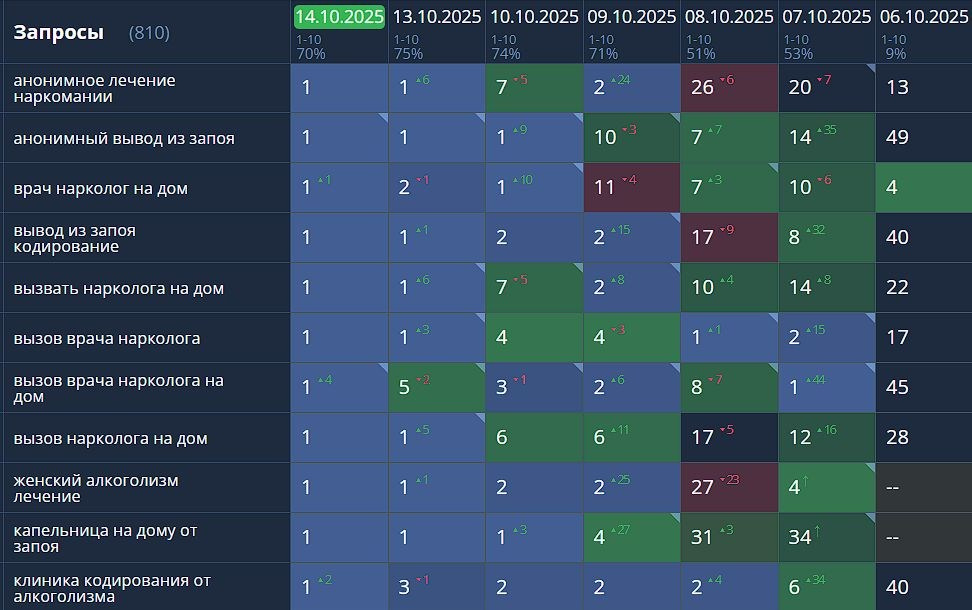Screen dimensions: 972x610
Task: Click corner marker in анонимное лечение 07.10.2025 cell
Action: tap(870, 69)
